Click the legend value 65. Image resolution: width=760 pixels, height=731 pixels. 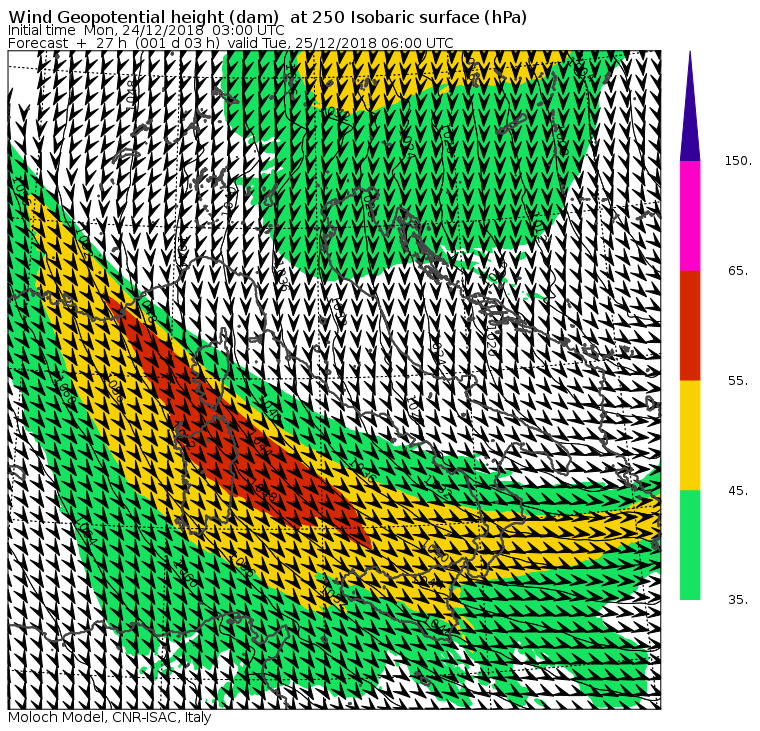(x=738, y=271)
